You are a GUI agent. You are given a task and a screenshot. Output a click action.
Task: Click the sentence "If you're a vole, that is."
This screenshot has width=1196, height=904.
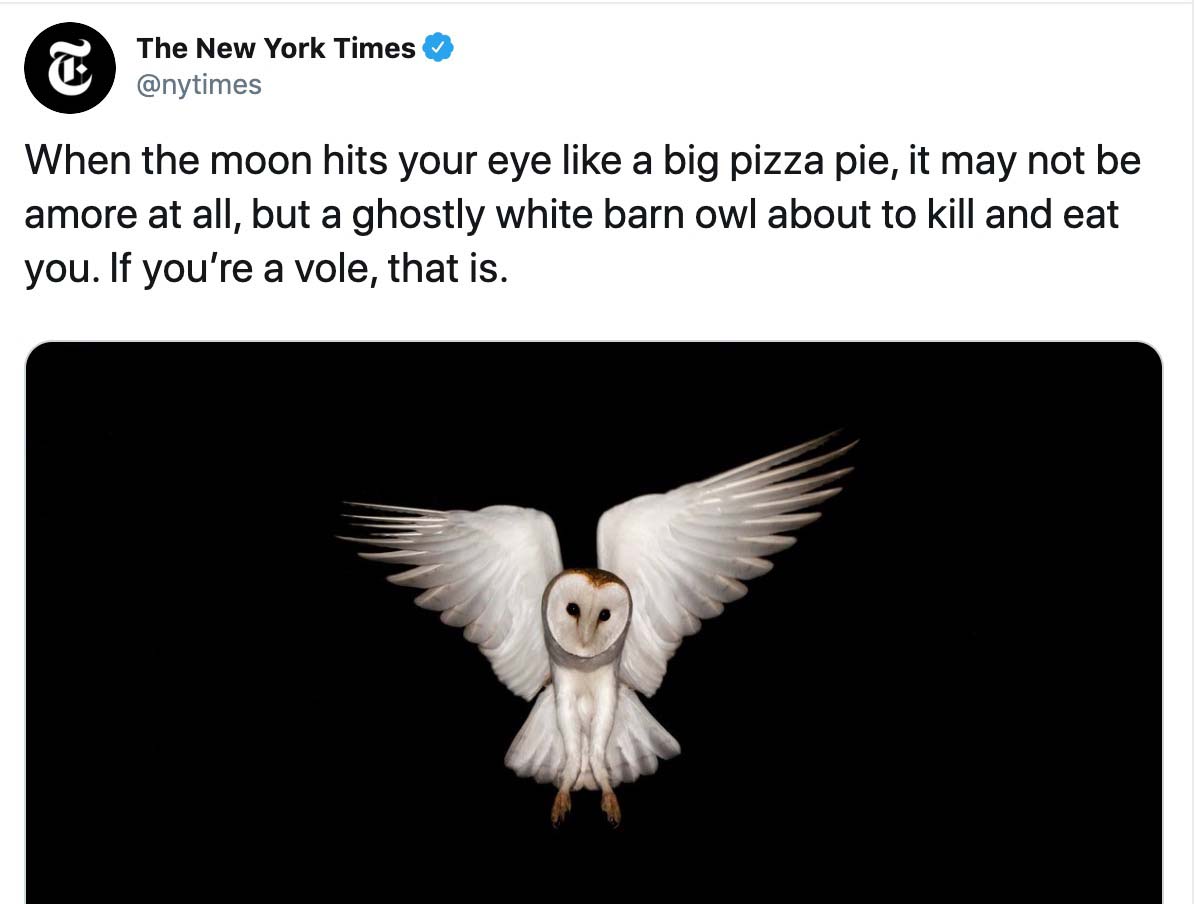308,269
